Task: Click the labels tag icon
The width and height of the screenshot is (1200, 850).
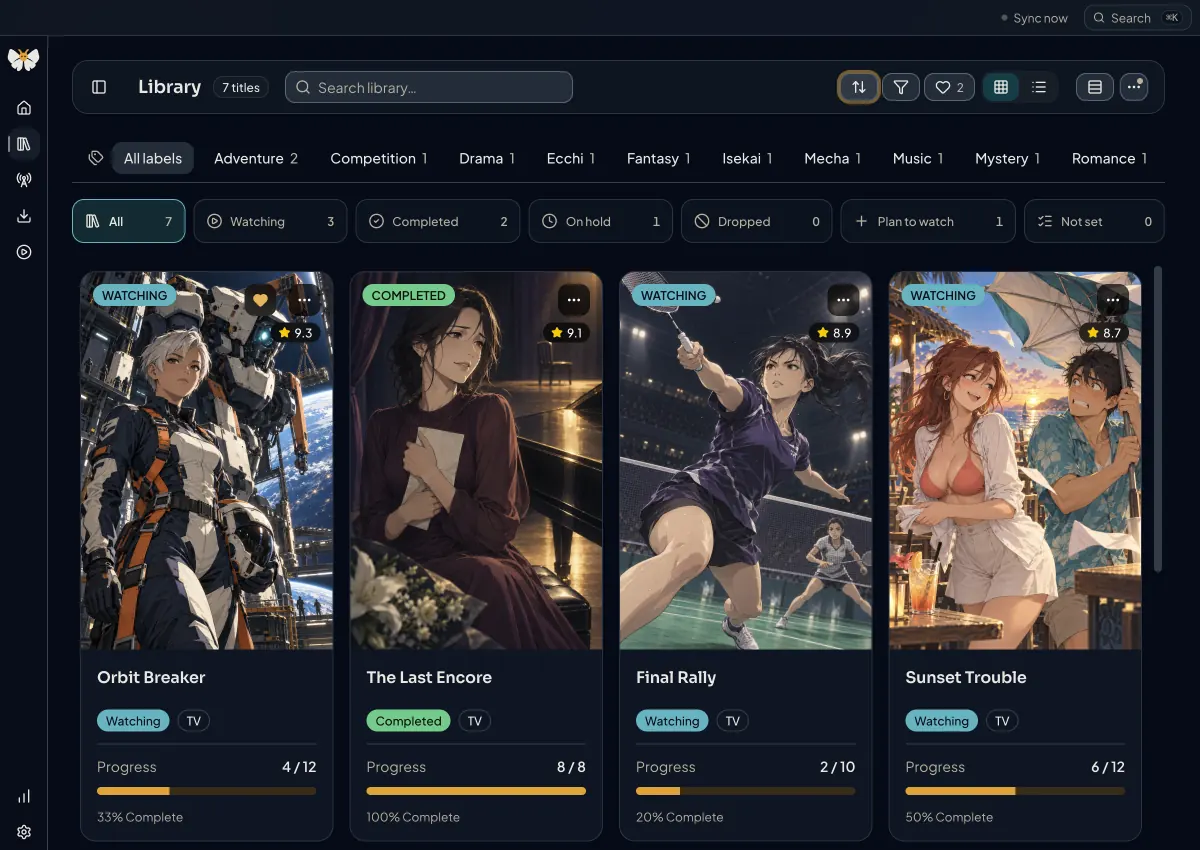Action: pos(96,158)
